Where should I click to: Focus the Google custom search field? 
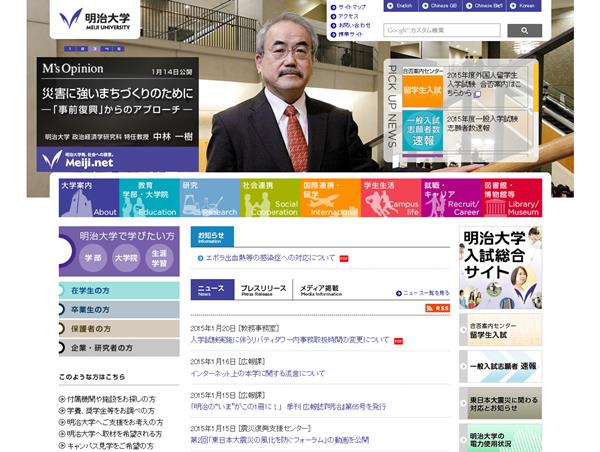(x=442, y=30)
